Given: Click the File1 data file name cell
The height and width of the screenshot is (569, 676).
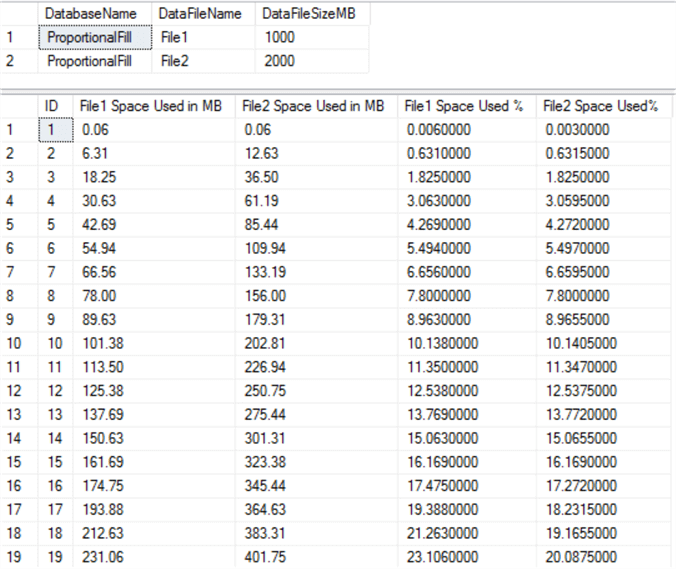Looking at the screenshot, I should (203, 38).
